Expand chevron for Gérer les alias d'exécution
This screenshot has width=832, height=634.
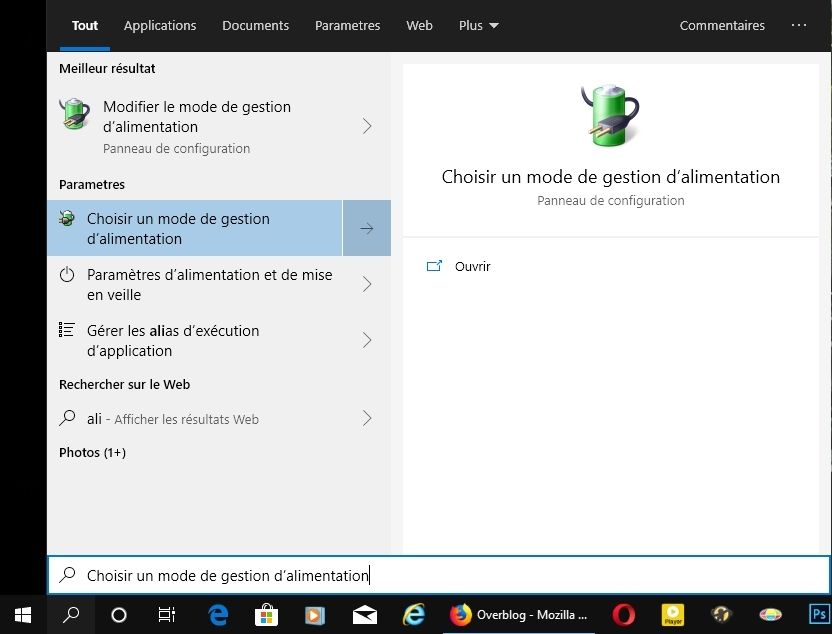click(x=367, y=340)
